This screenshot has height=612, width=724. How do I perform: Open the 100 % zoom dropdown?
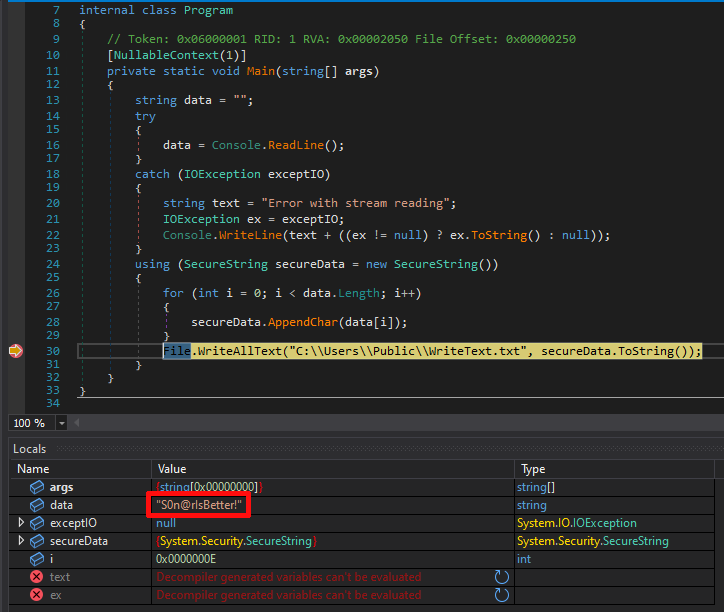click(62, 423)
